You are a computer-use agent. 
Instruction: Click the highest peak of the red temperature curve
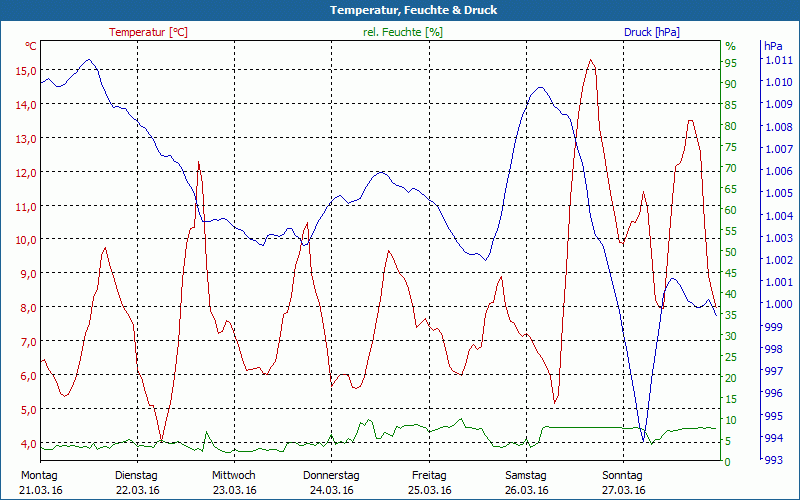coord(591,60)
